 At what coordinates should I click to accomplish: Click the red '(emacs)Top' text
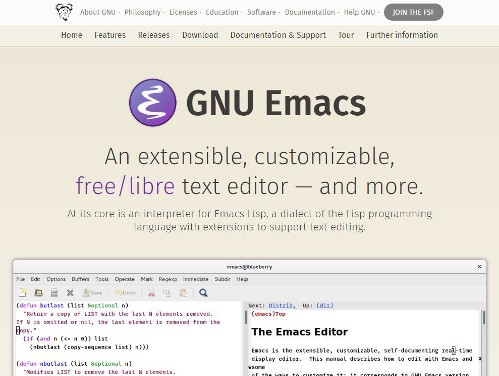click(268, 314)
